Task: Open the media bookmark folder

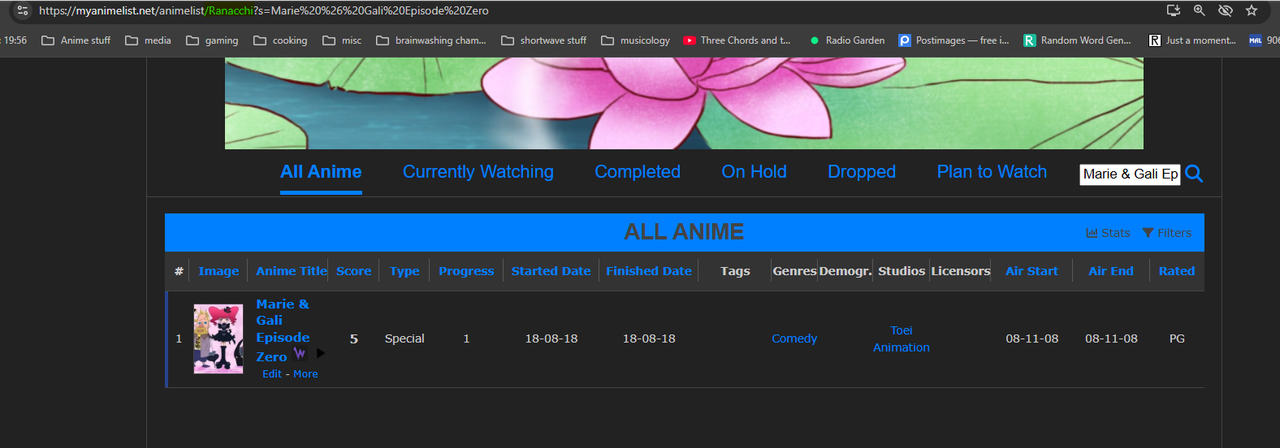Action: click(148, 41)
